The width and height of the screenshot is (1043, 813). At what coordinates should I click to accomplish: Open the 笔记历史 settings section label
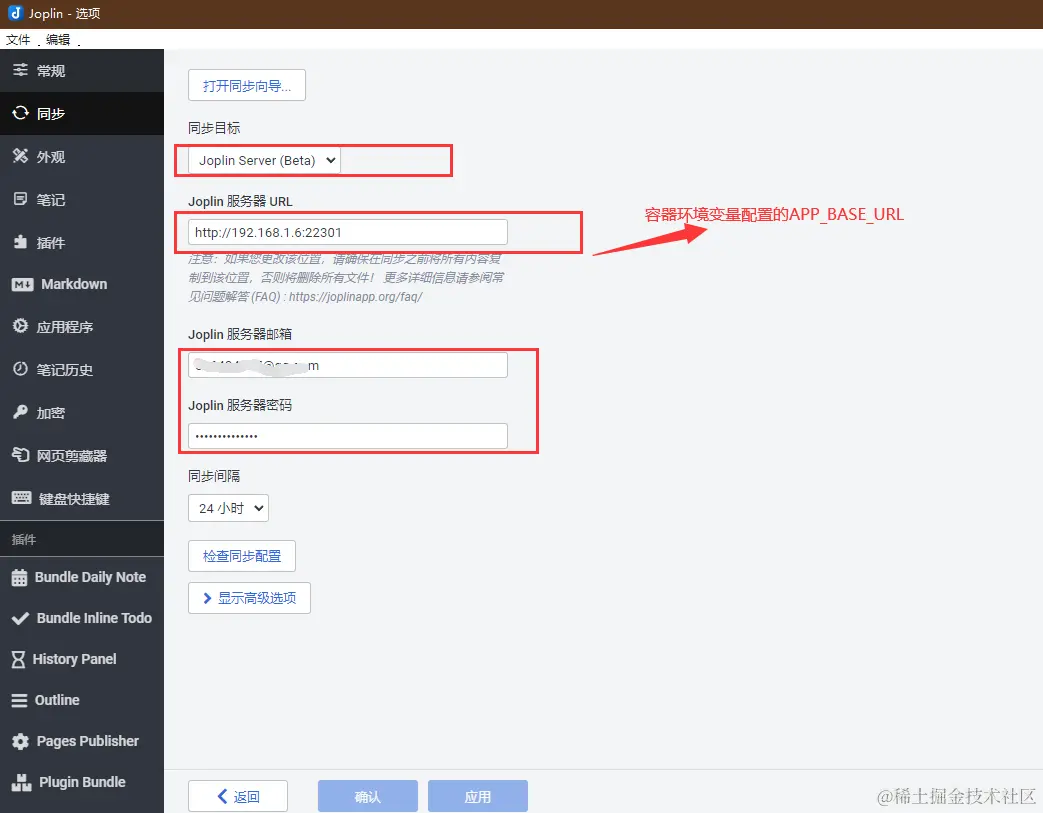point(65,369)
